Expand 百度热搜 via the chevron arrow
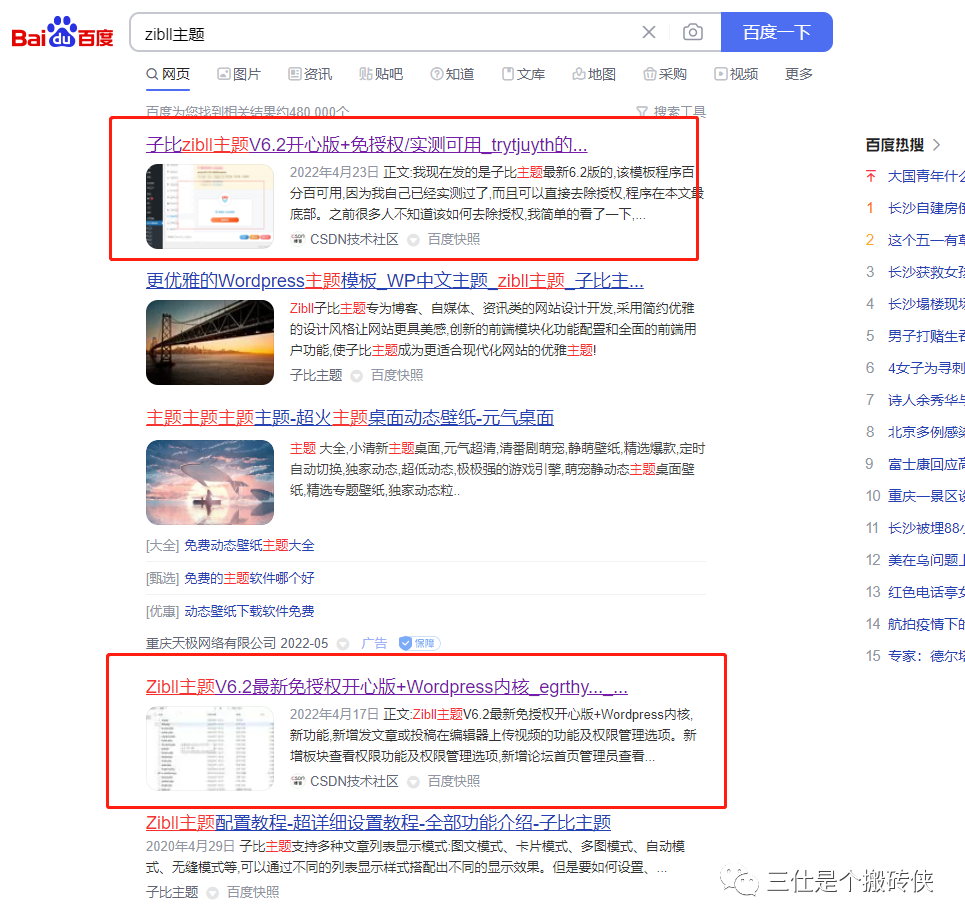The height and width of the screenshot is (924, 965). 935,144
